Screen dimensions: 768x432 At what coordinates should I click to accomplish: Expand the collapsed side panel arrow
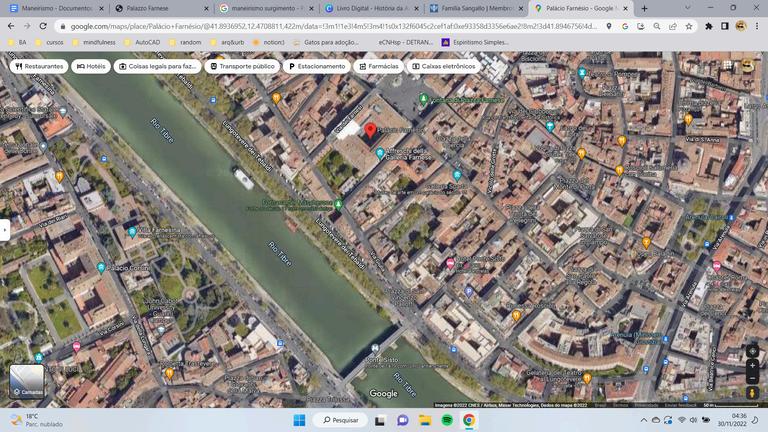pos(4,229)
